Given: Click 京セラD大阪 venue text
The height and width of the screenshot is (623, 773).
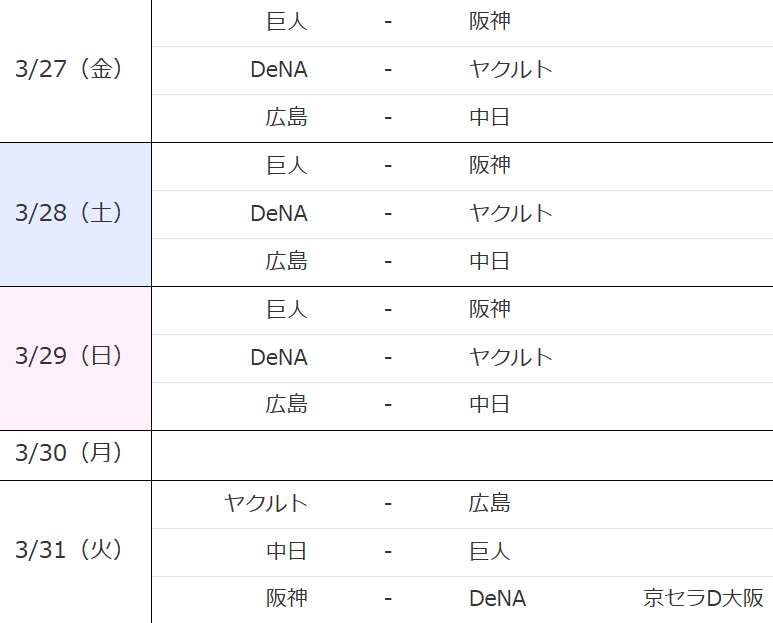Looking at the screenshot, I should 703,598.
